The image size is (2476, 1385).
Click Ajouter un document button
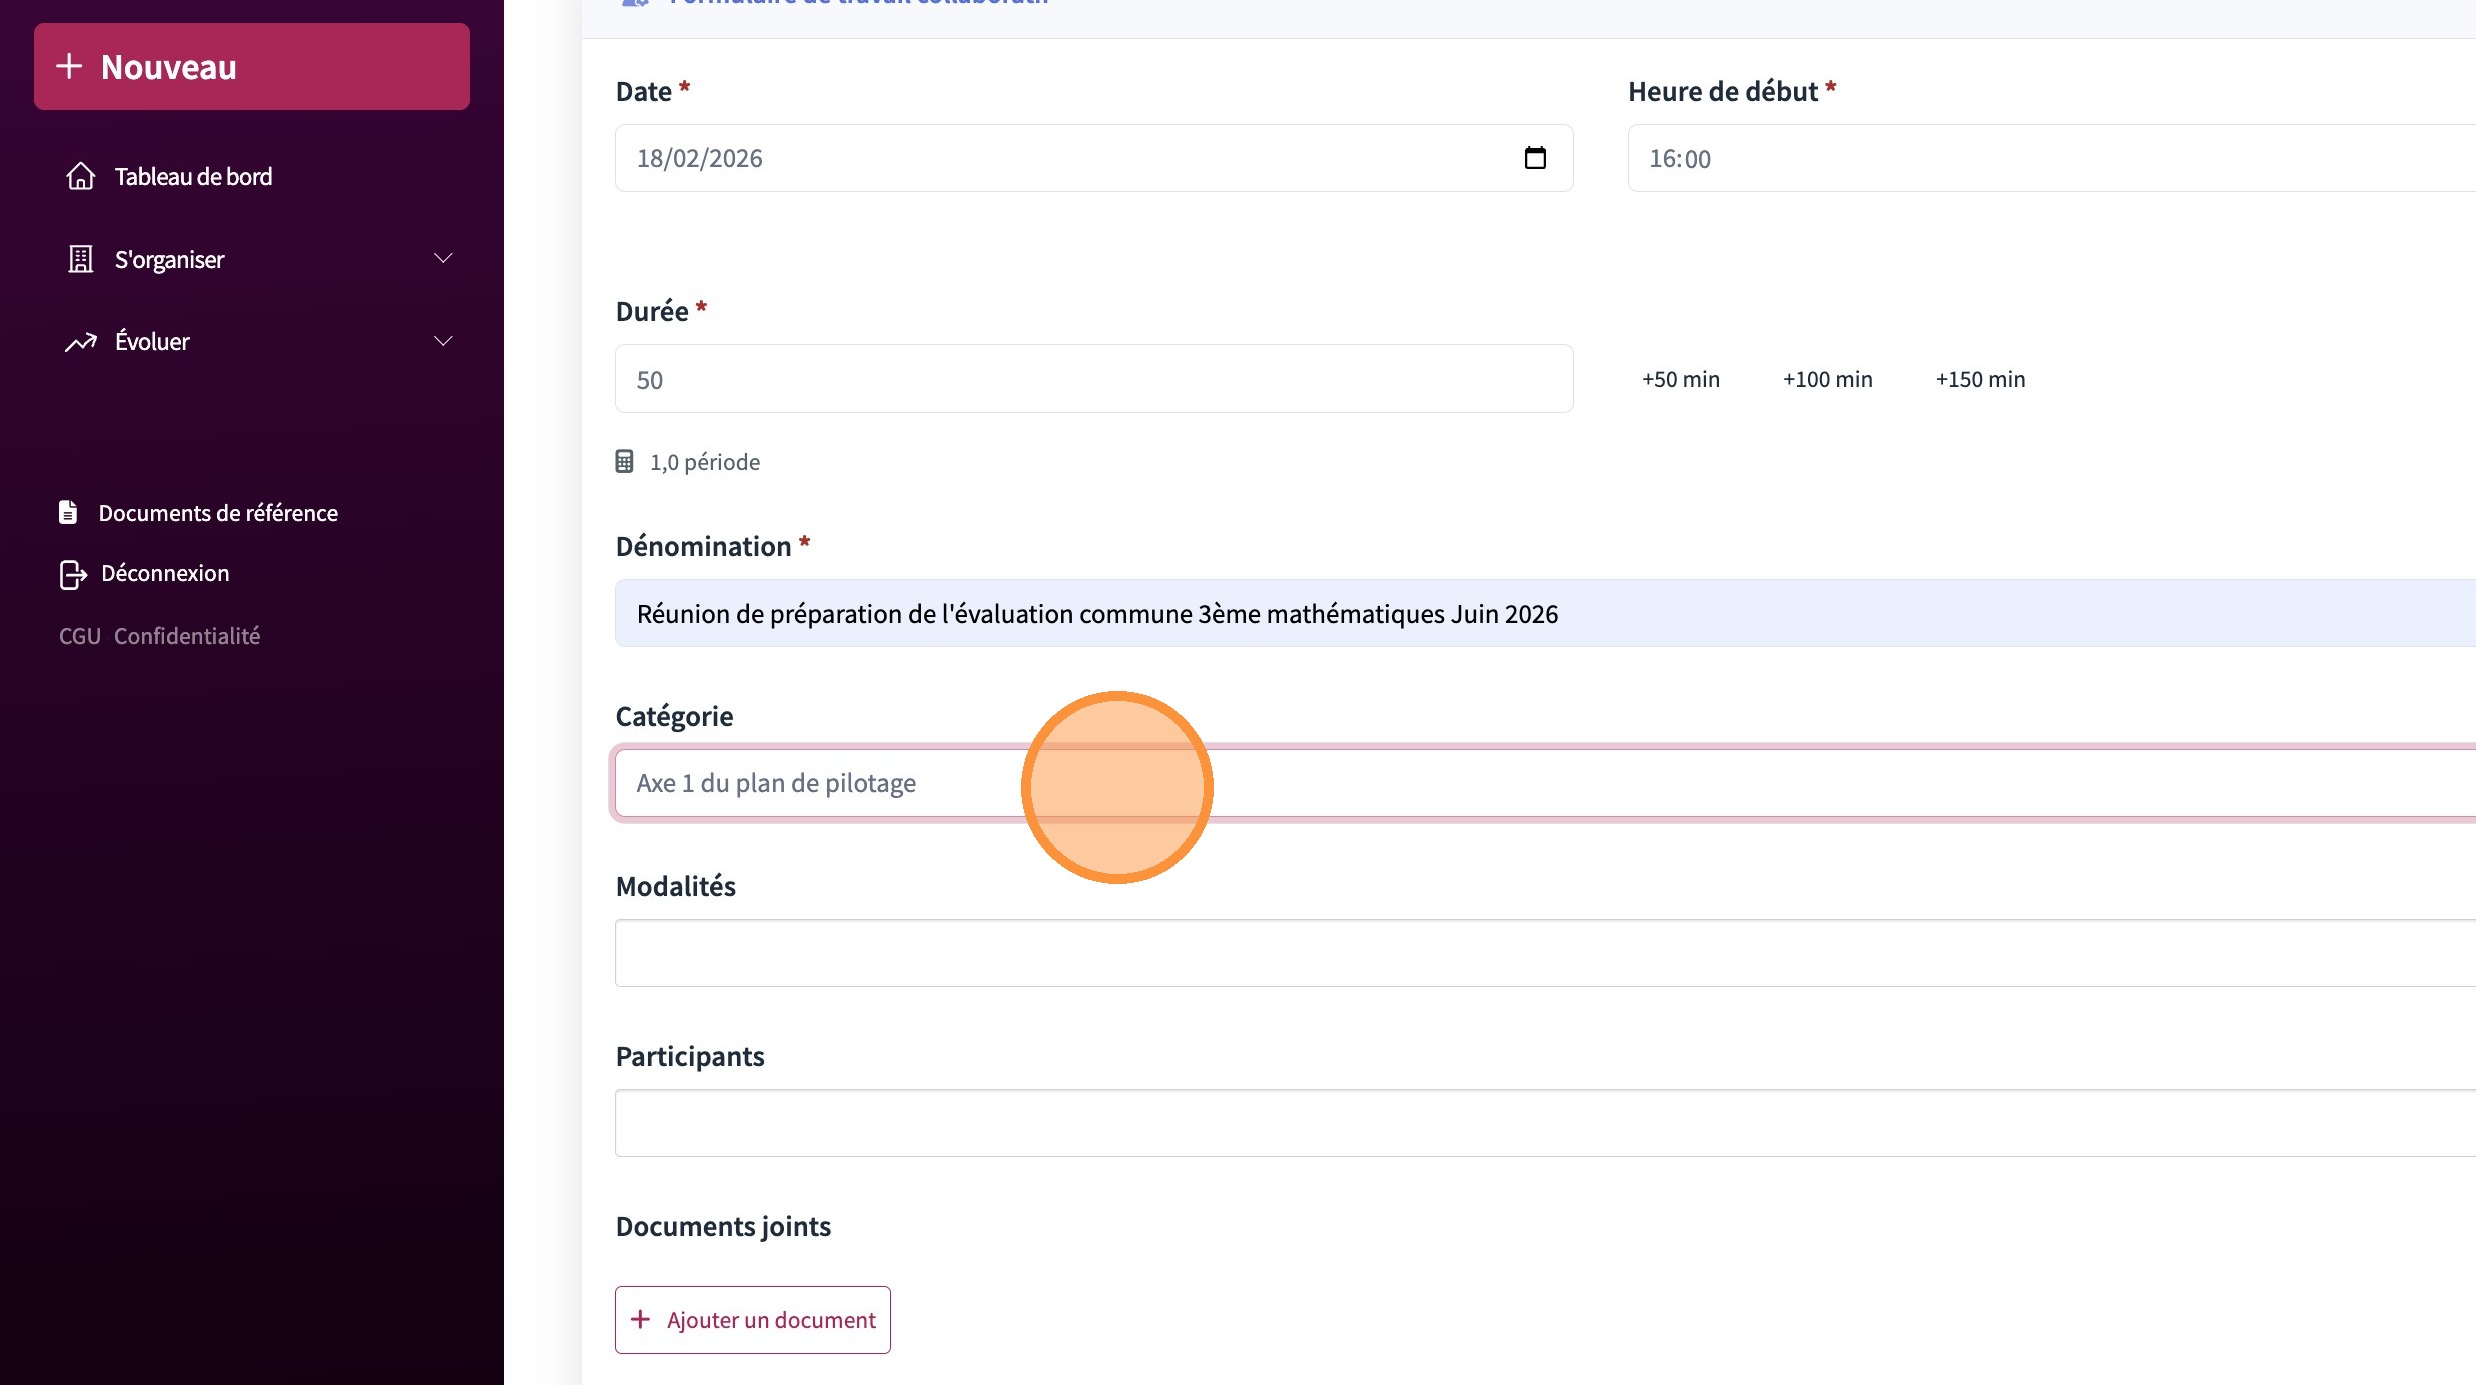click(753, 1320)
